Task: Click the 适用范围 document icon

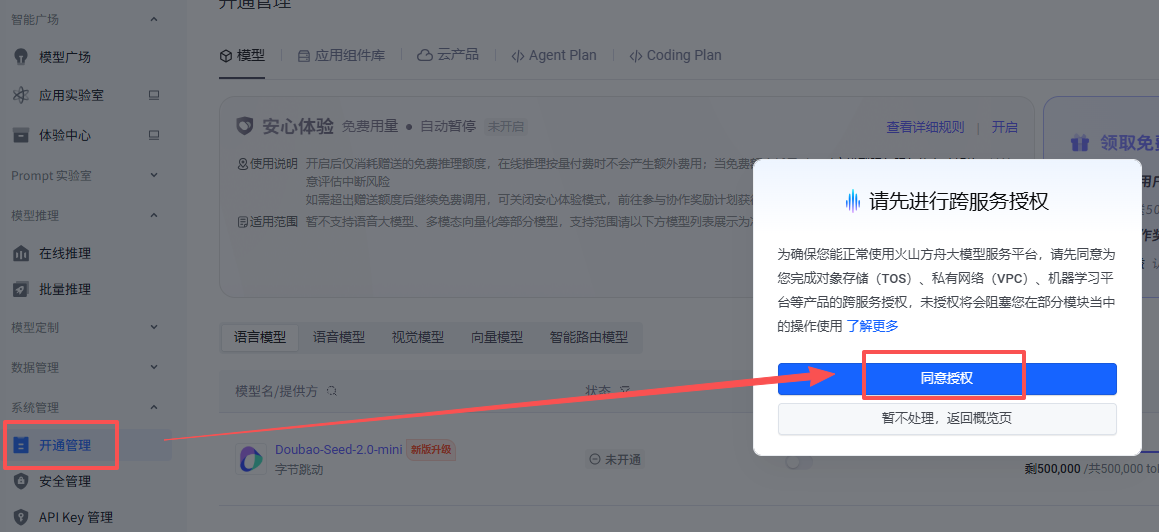Action: click(x=242, y=221)
